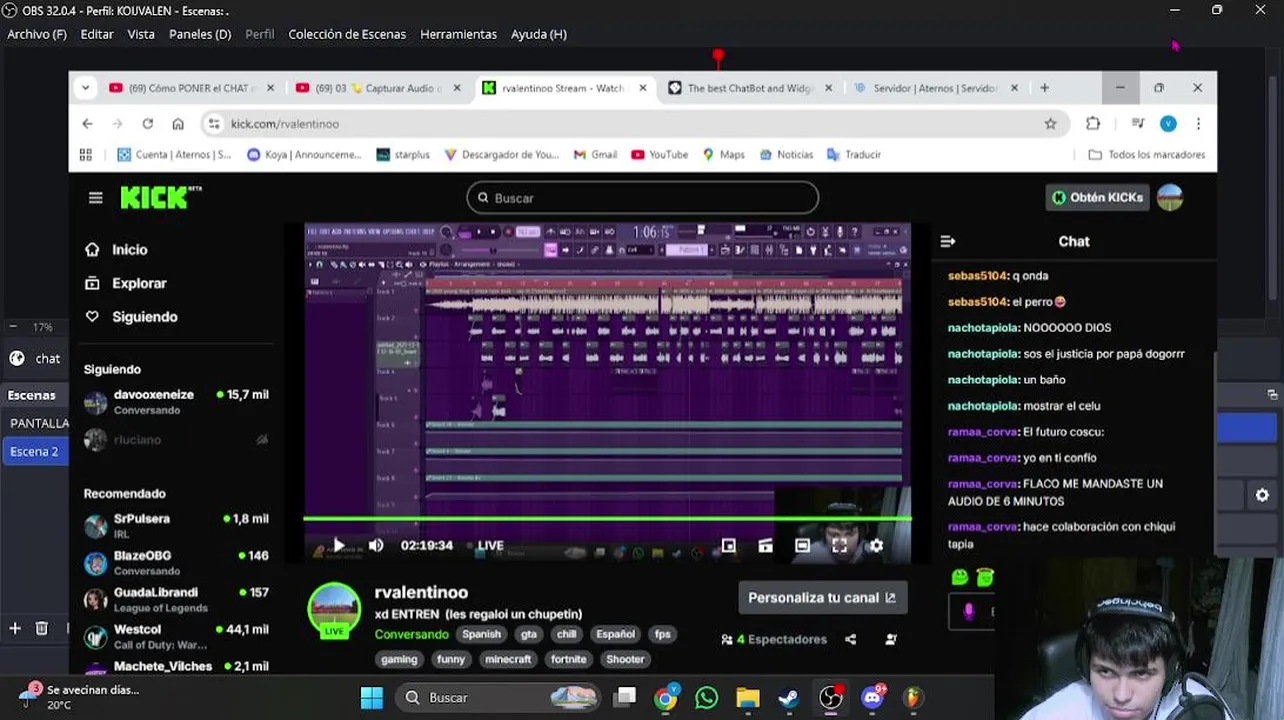1284x720 pixels.
Task: Click Personaliza tu canal button
Action: (822, 598)
